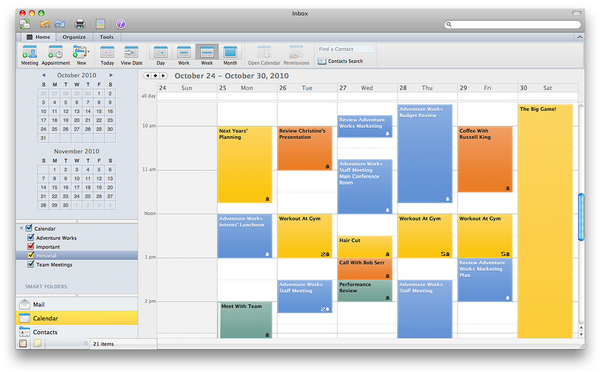Toggle the Team Meetings category checkbox
The height and width of the screenshot is (372, 600).
[x=31, y=264]
